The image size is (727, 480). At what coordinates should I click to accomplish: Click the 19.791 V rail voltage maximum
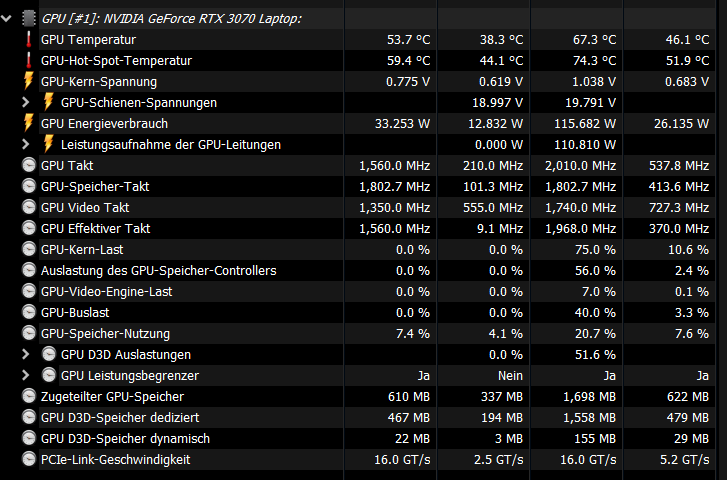[591, 102]
